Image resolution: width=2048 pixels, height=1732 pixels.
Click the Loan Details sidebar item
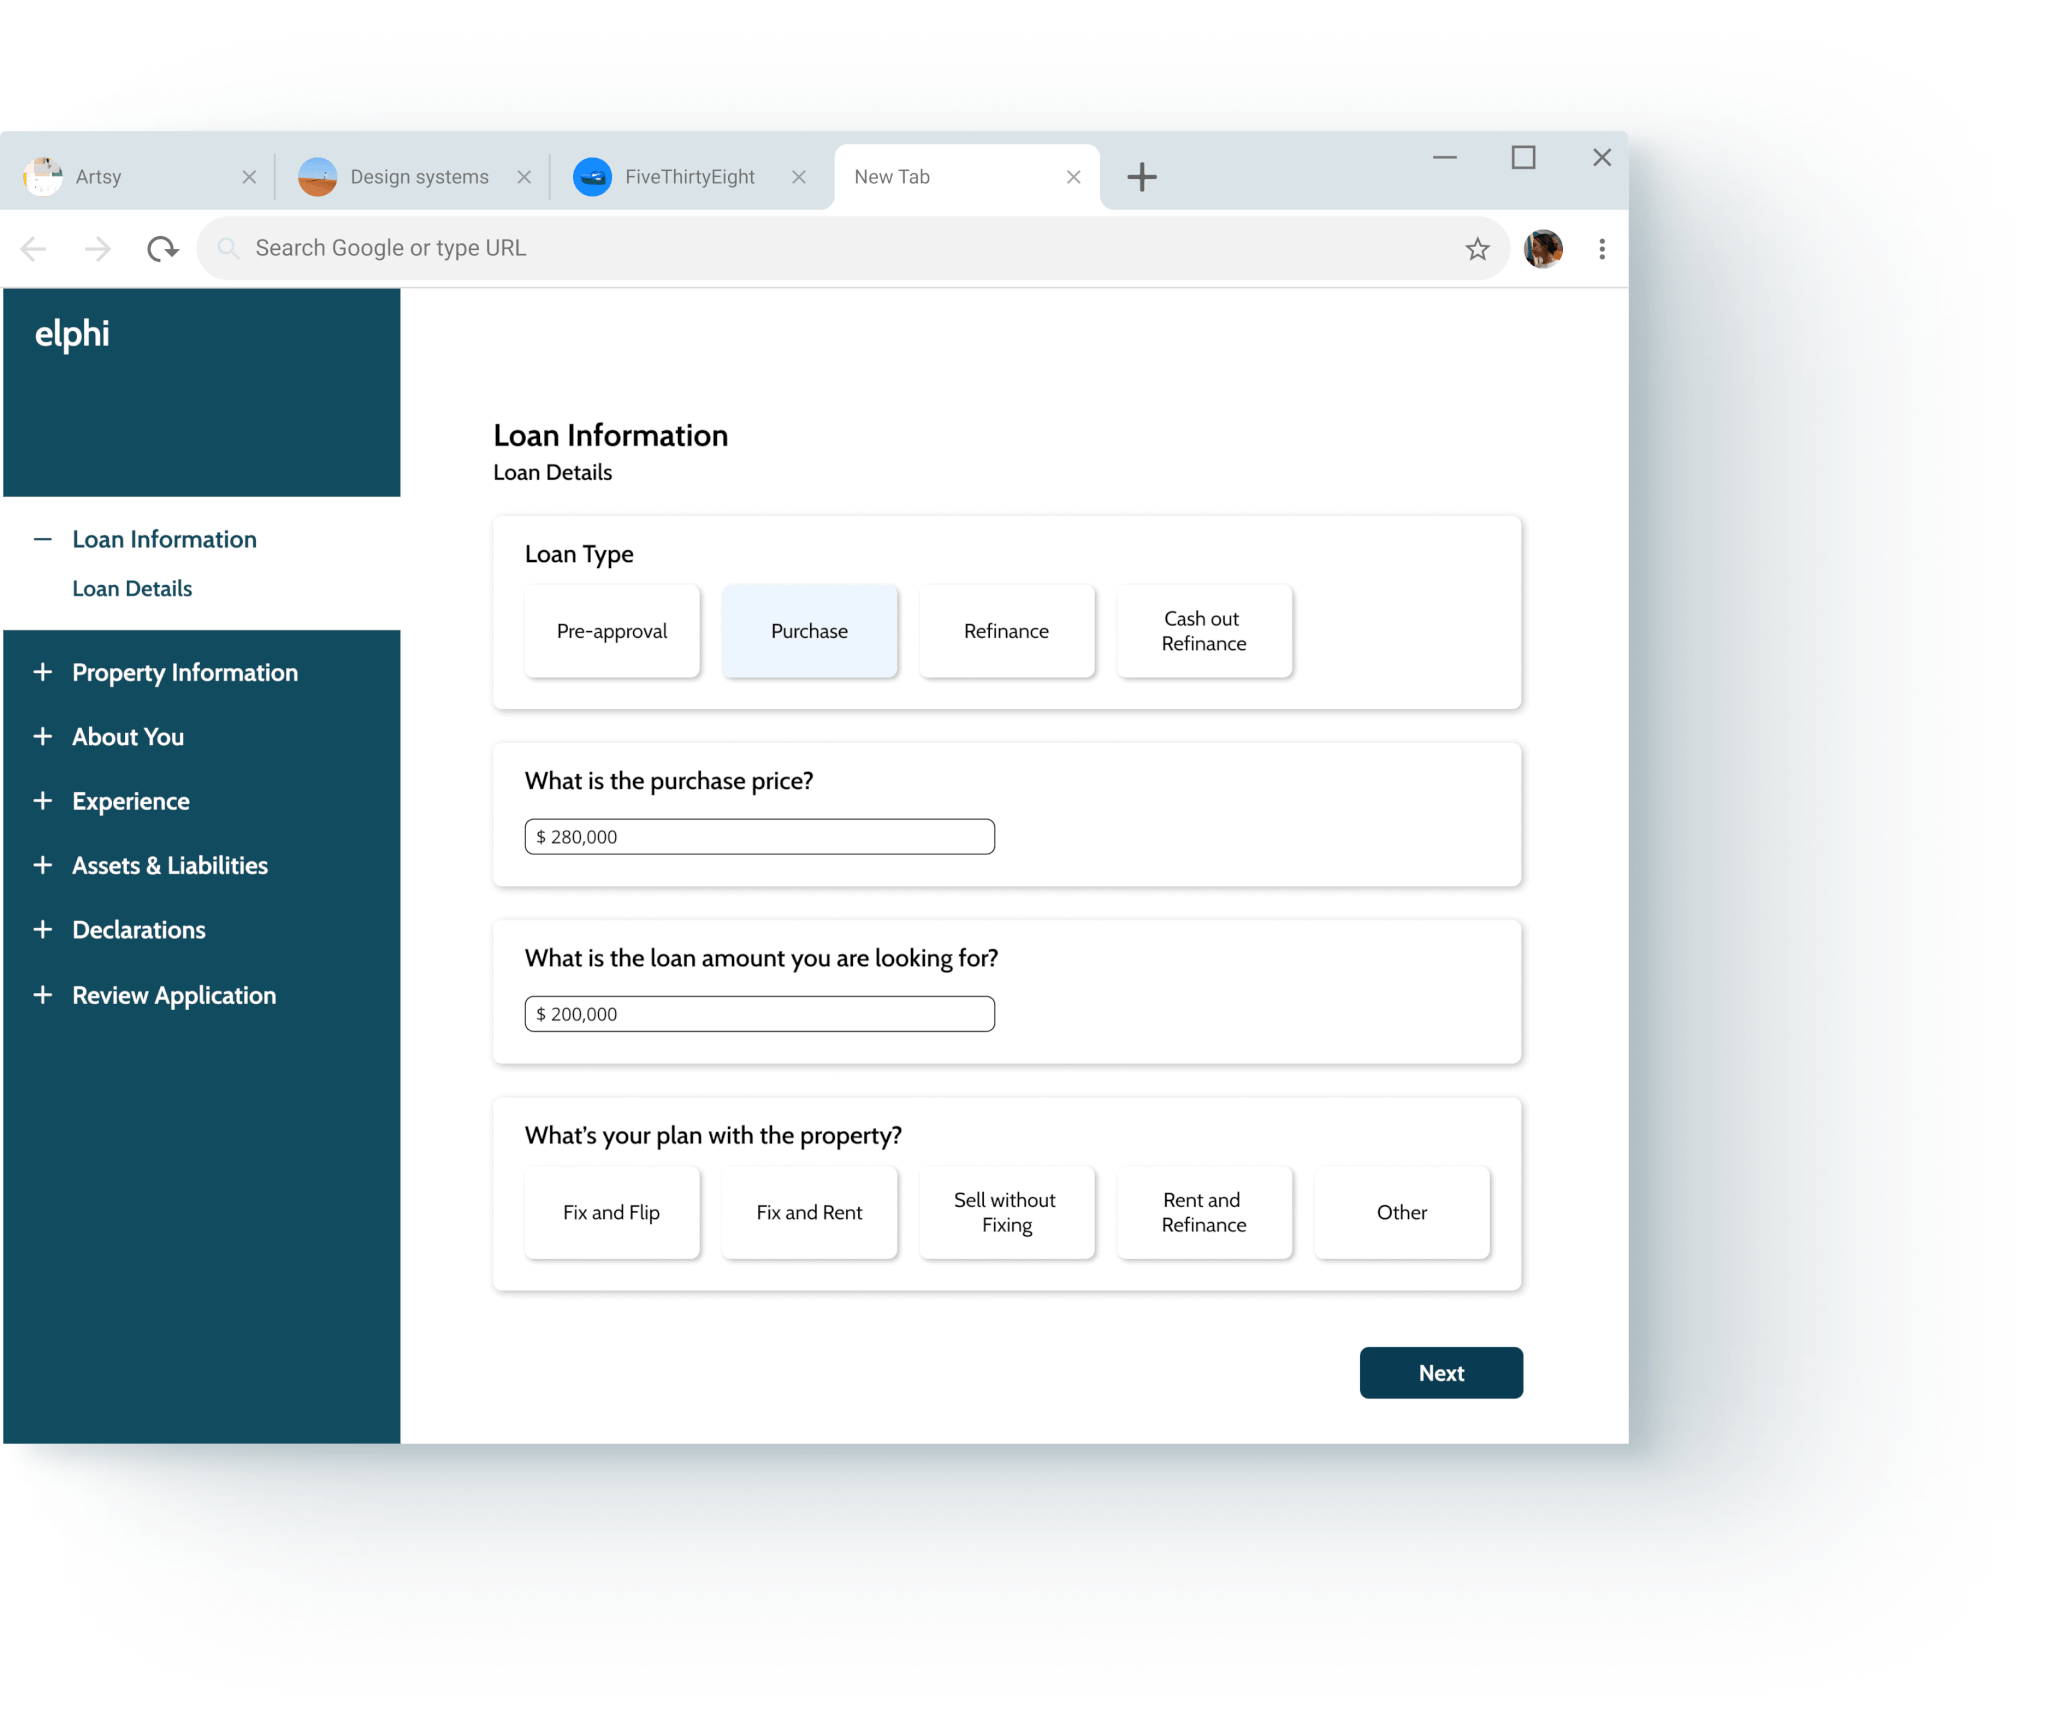tap(132, 588)
